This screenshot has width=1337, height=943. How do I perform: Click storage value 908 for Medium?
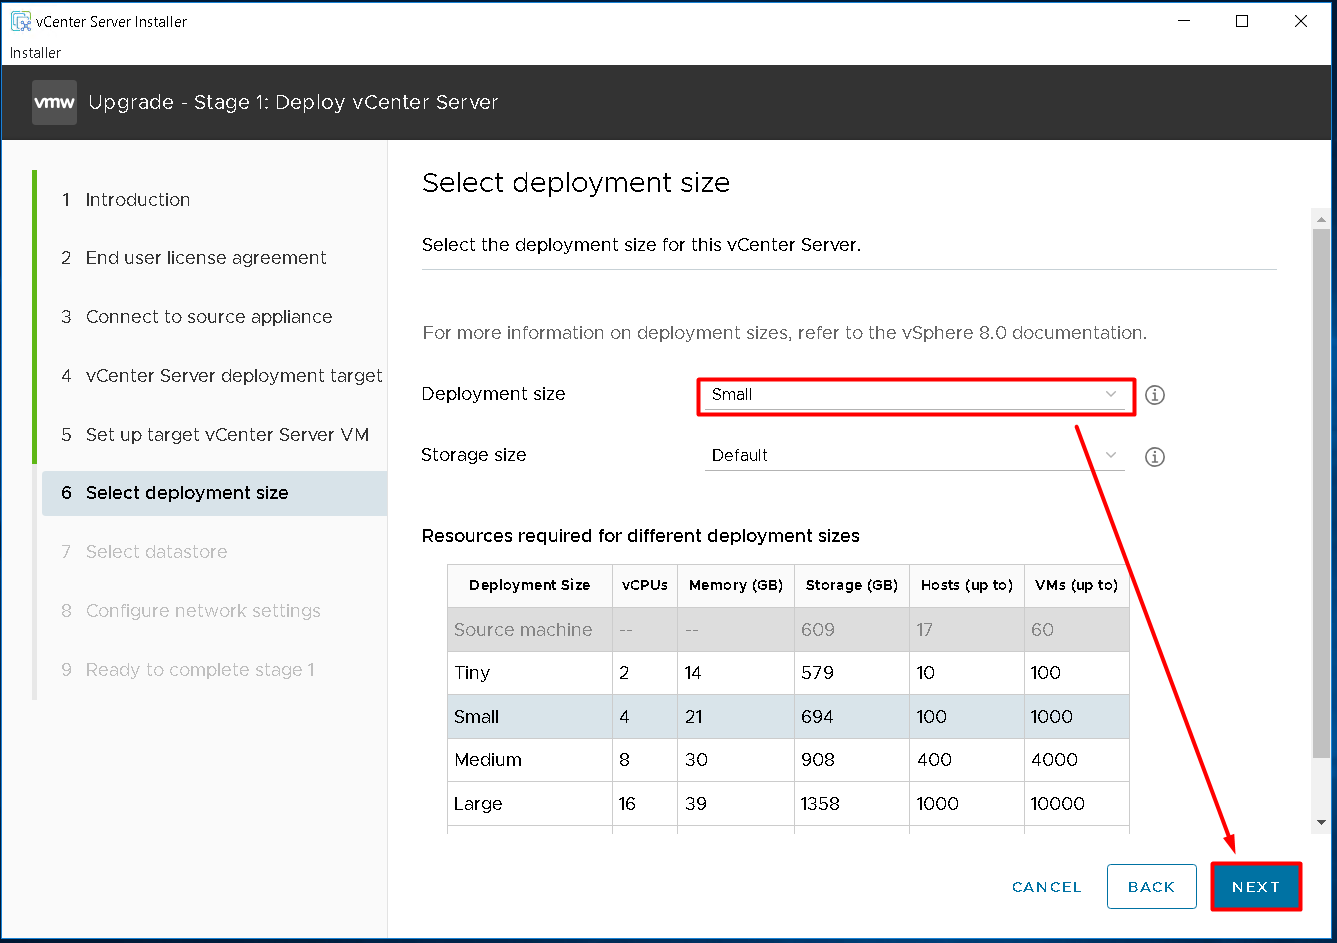(x=818, y=760)
